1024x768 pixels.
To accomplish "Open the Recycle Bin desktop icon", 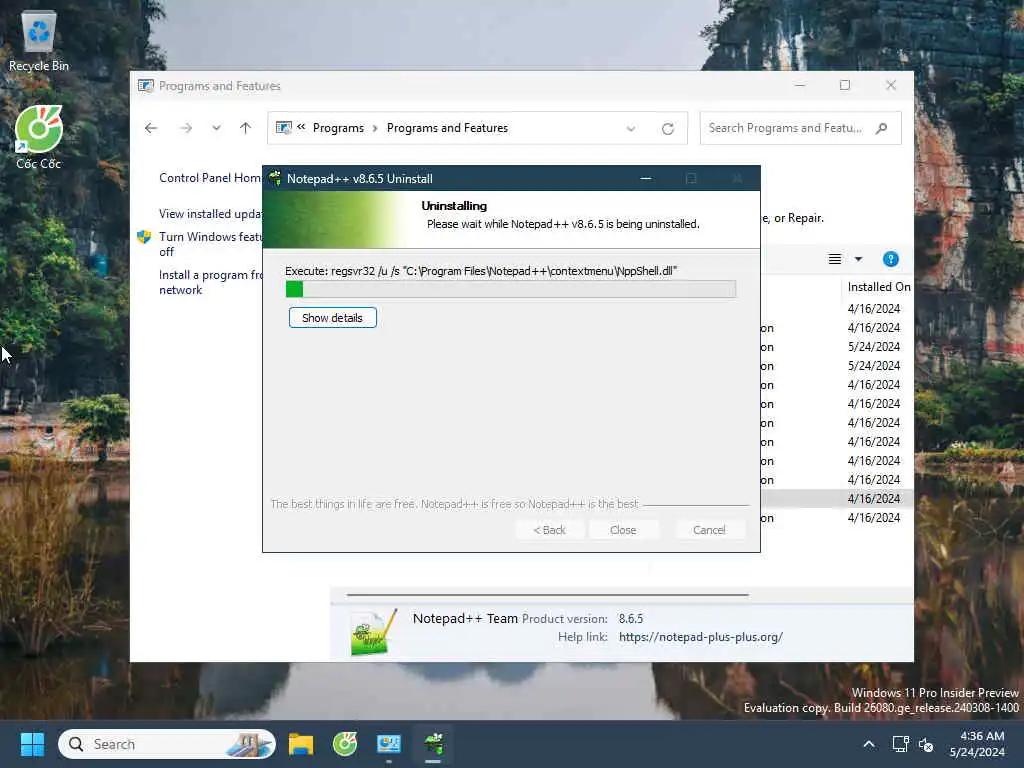I will pos(39,40).
